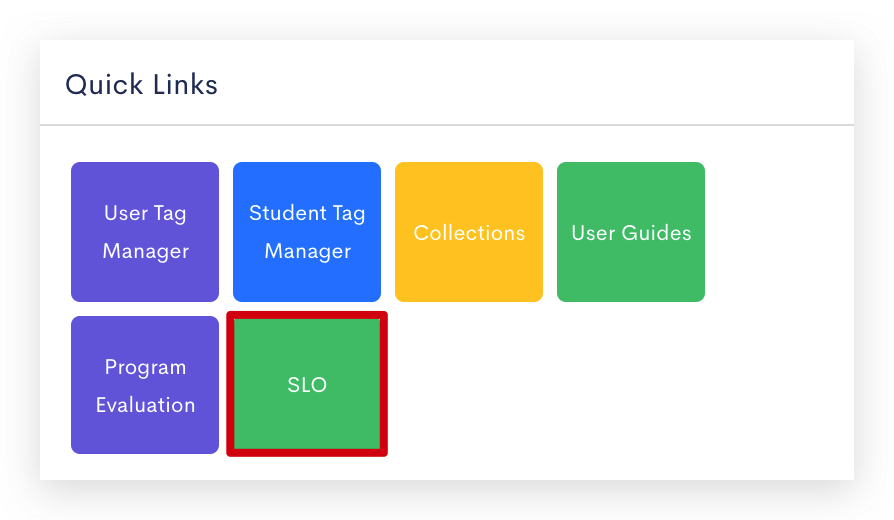
Task: Click the 'Collections' text label
Action: pyautogui.click(x=469, y=233)
